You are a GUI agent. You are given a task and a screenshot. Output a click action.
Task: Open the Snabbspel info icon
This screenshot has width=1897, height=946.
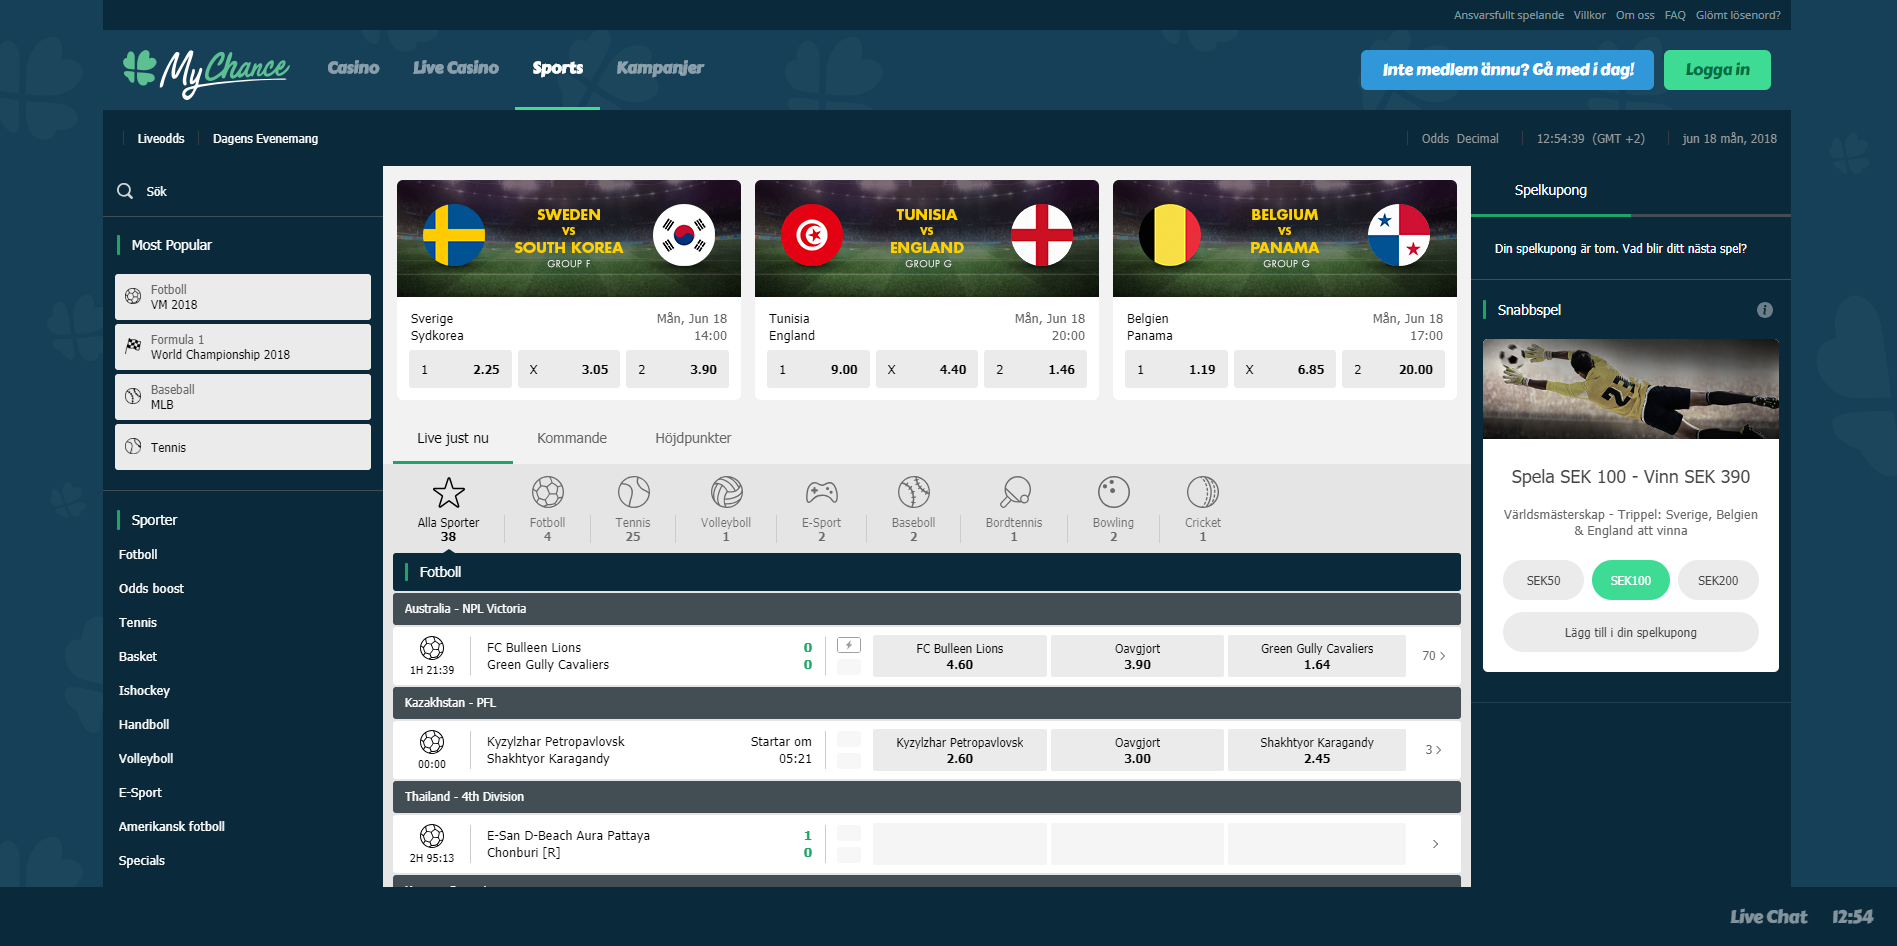(1765, 310)
